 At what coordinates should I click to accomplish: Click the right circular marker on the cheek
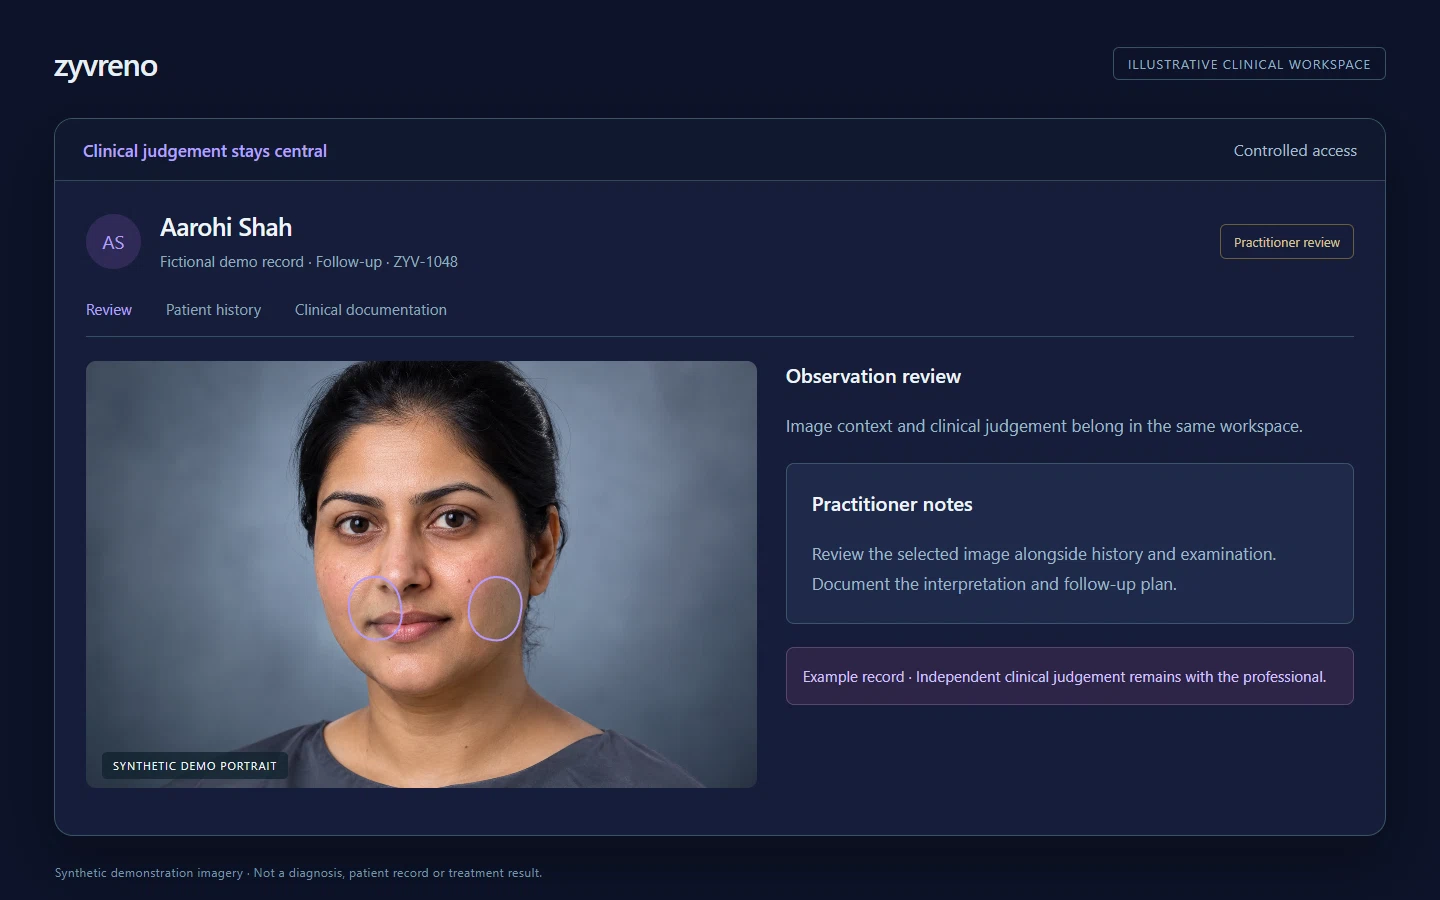pos(495,608)
